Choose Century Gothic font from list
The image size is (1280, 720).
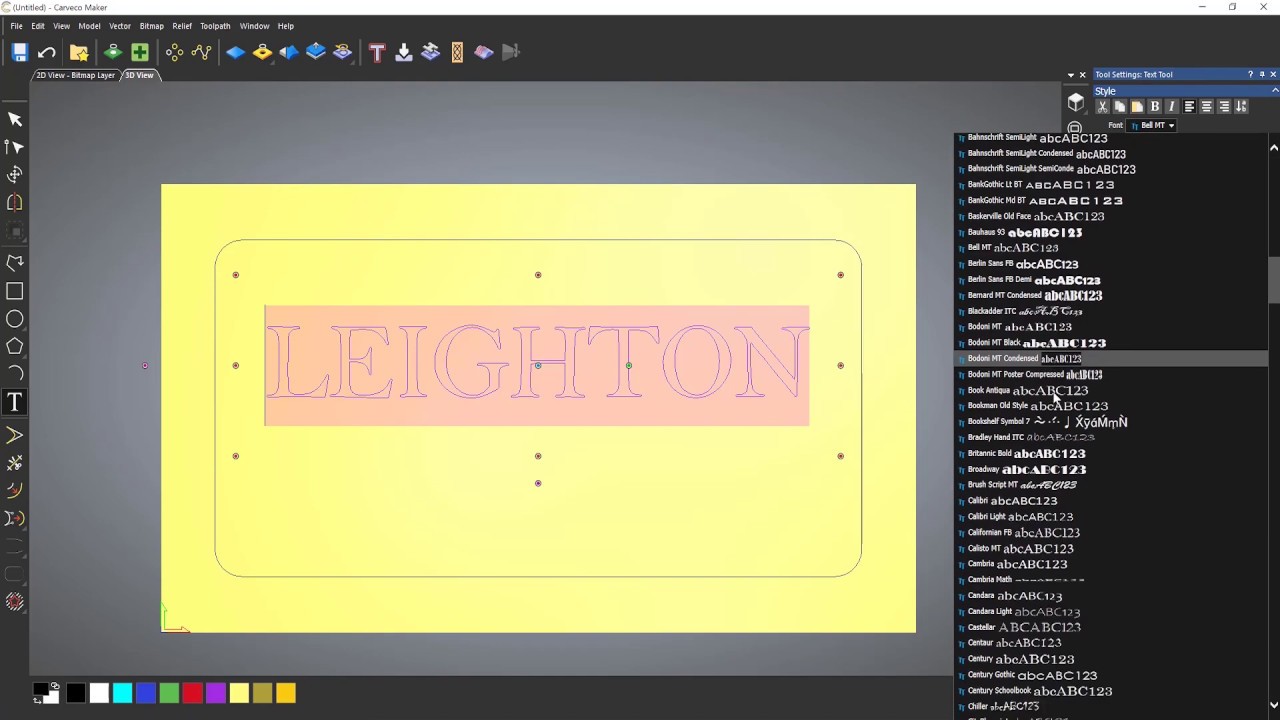(1111, 675)
